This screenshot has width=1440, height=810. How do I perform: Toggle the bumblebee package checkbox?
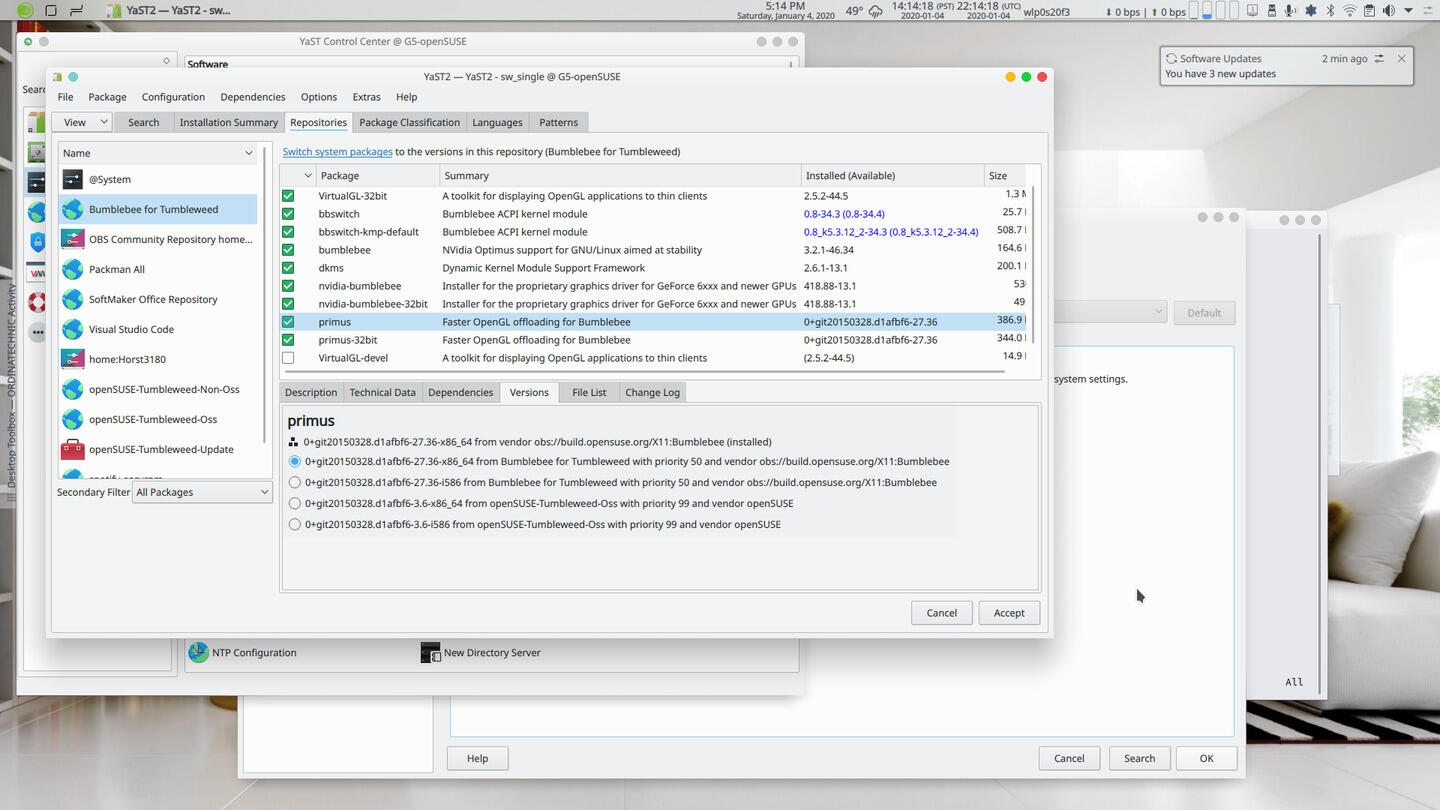[x=288, y=250]
